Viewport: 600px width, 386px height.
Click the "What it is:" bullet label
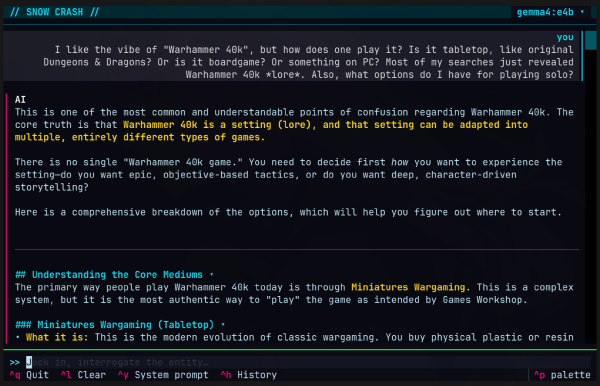click(x=57, y=337)
